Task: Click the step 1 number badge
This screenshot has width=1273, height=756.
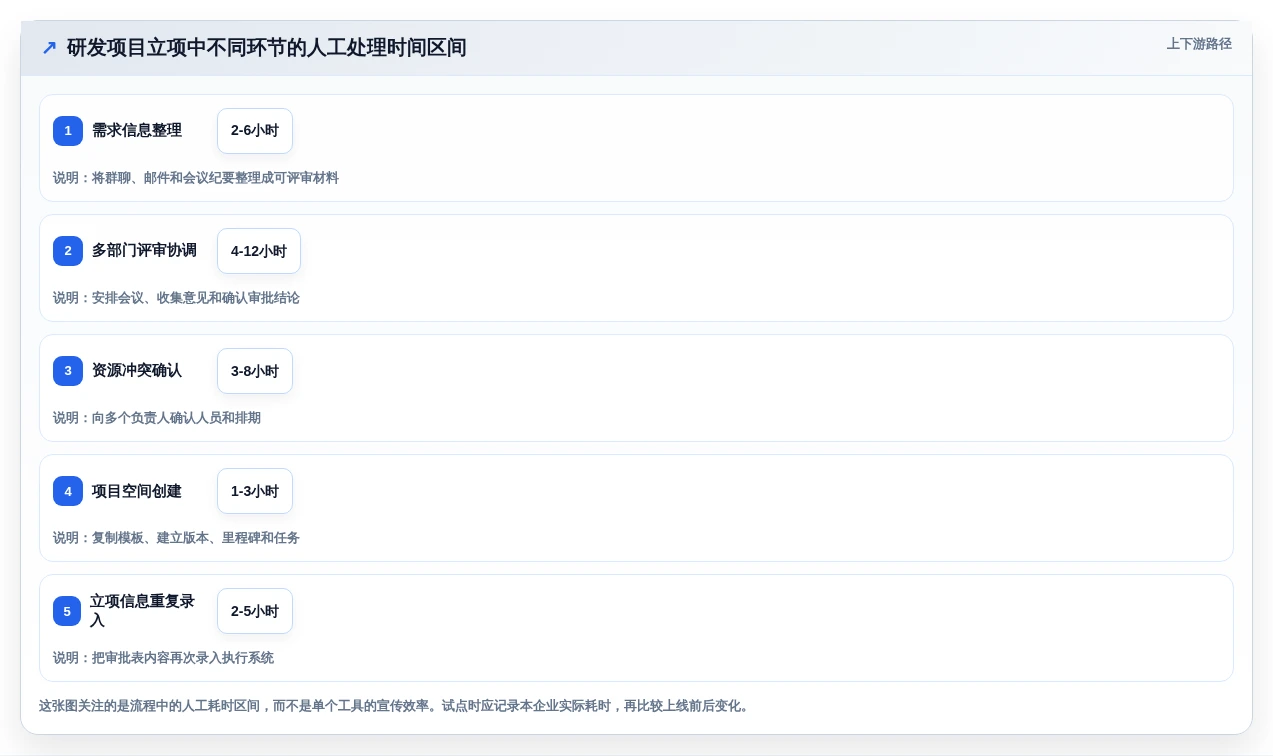Action: (68, 131)
